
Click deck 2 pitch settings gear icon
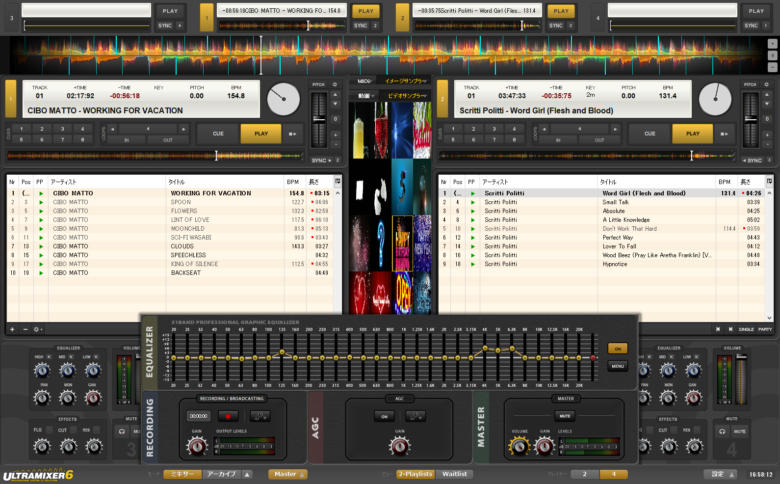pos(767,85)
